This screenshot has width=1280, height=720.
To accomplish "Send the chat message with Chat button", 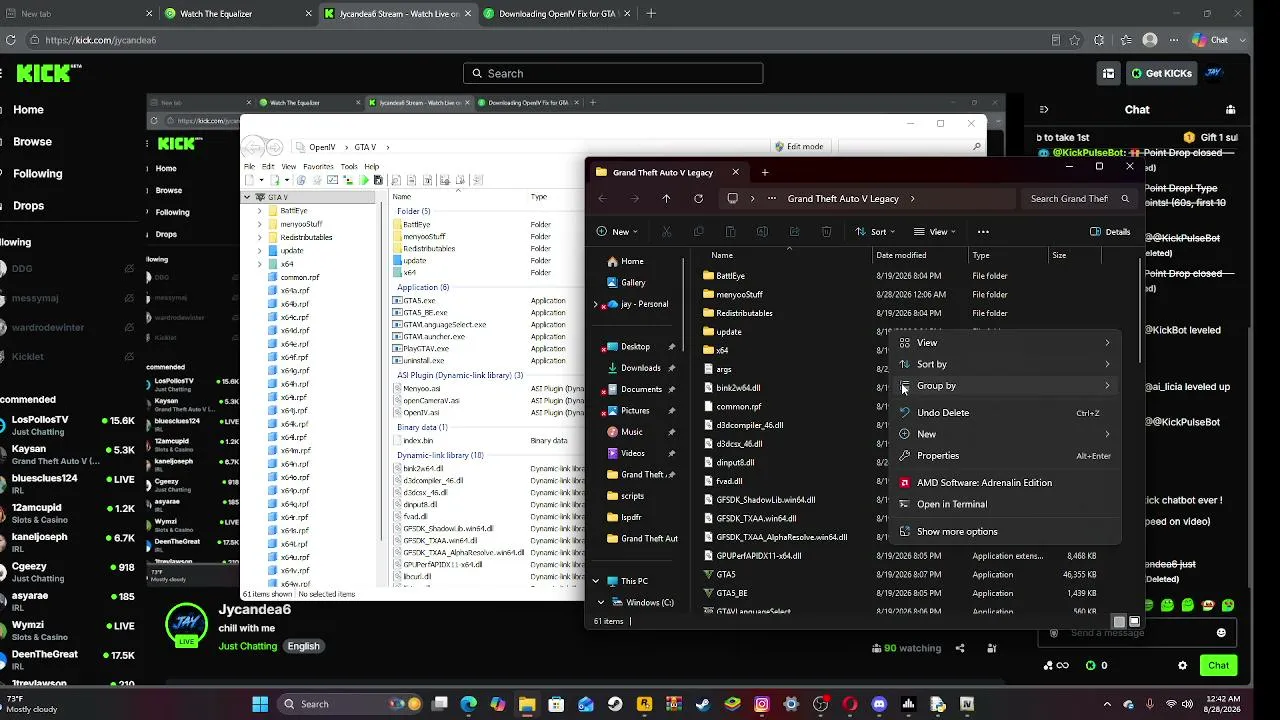I will tap(1218, 665).
